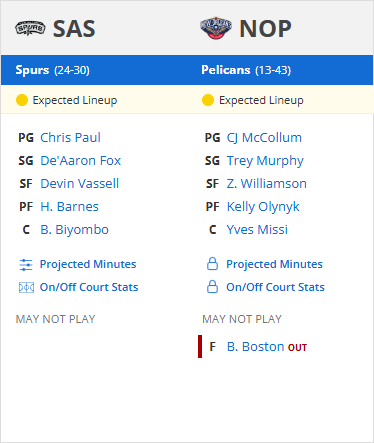Image resolution: width=374 pixels, height=443 pixels.
Task: View Spurs Projected Minutes
Action: pyautogui.click(x=88, y=264)
